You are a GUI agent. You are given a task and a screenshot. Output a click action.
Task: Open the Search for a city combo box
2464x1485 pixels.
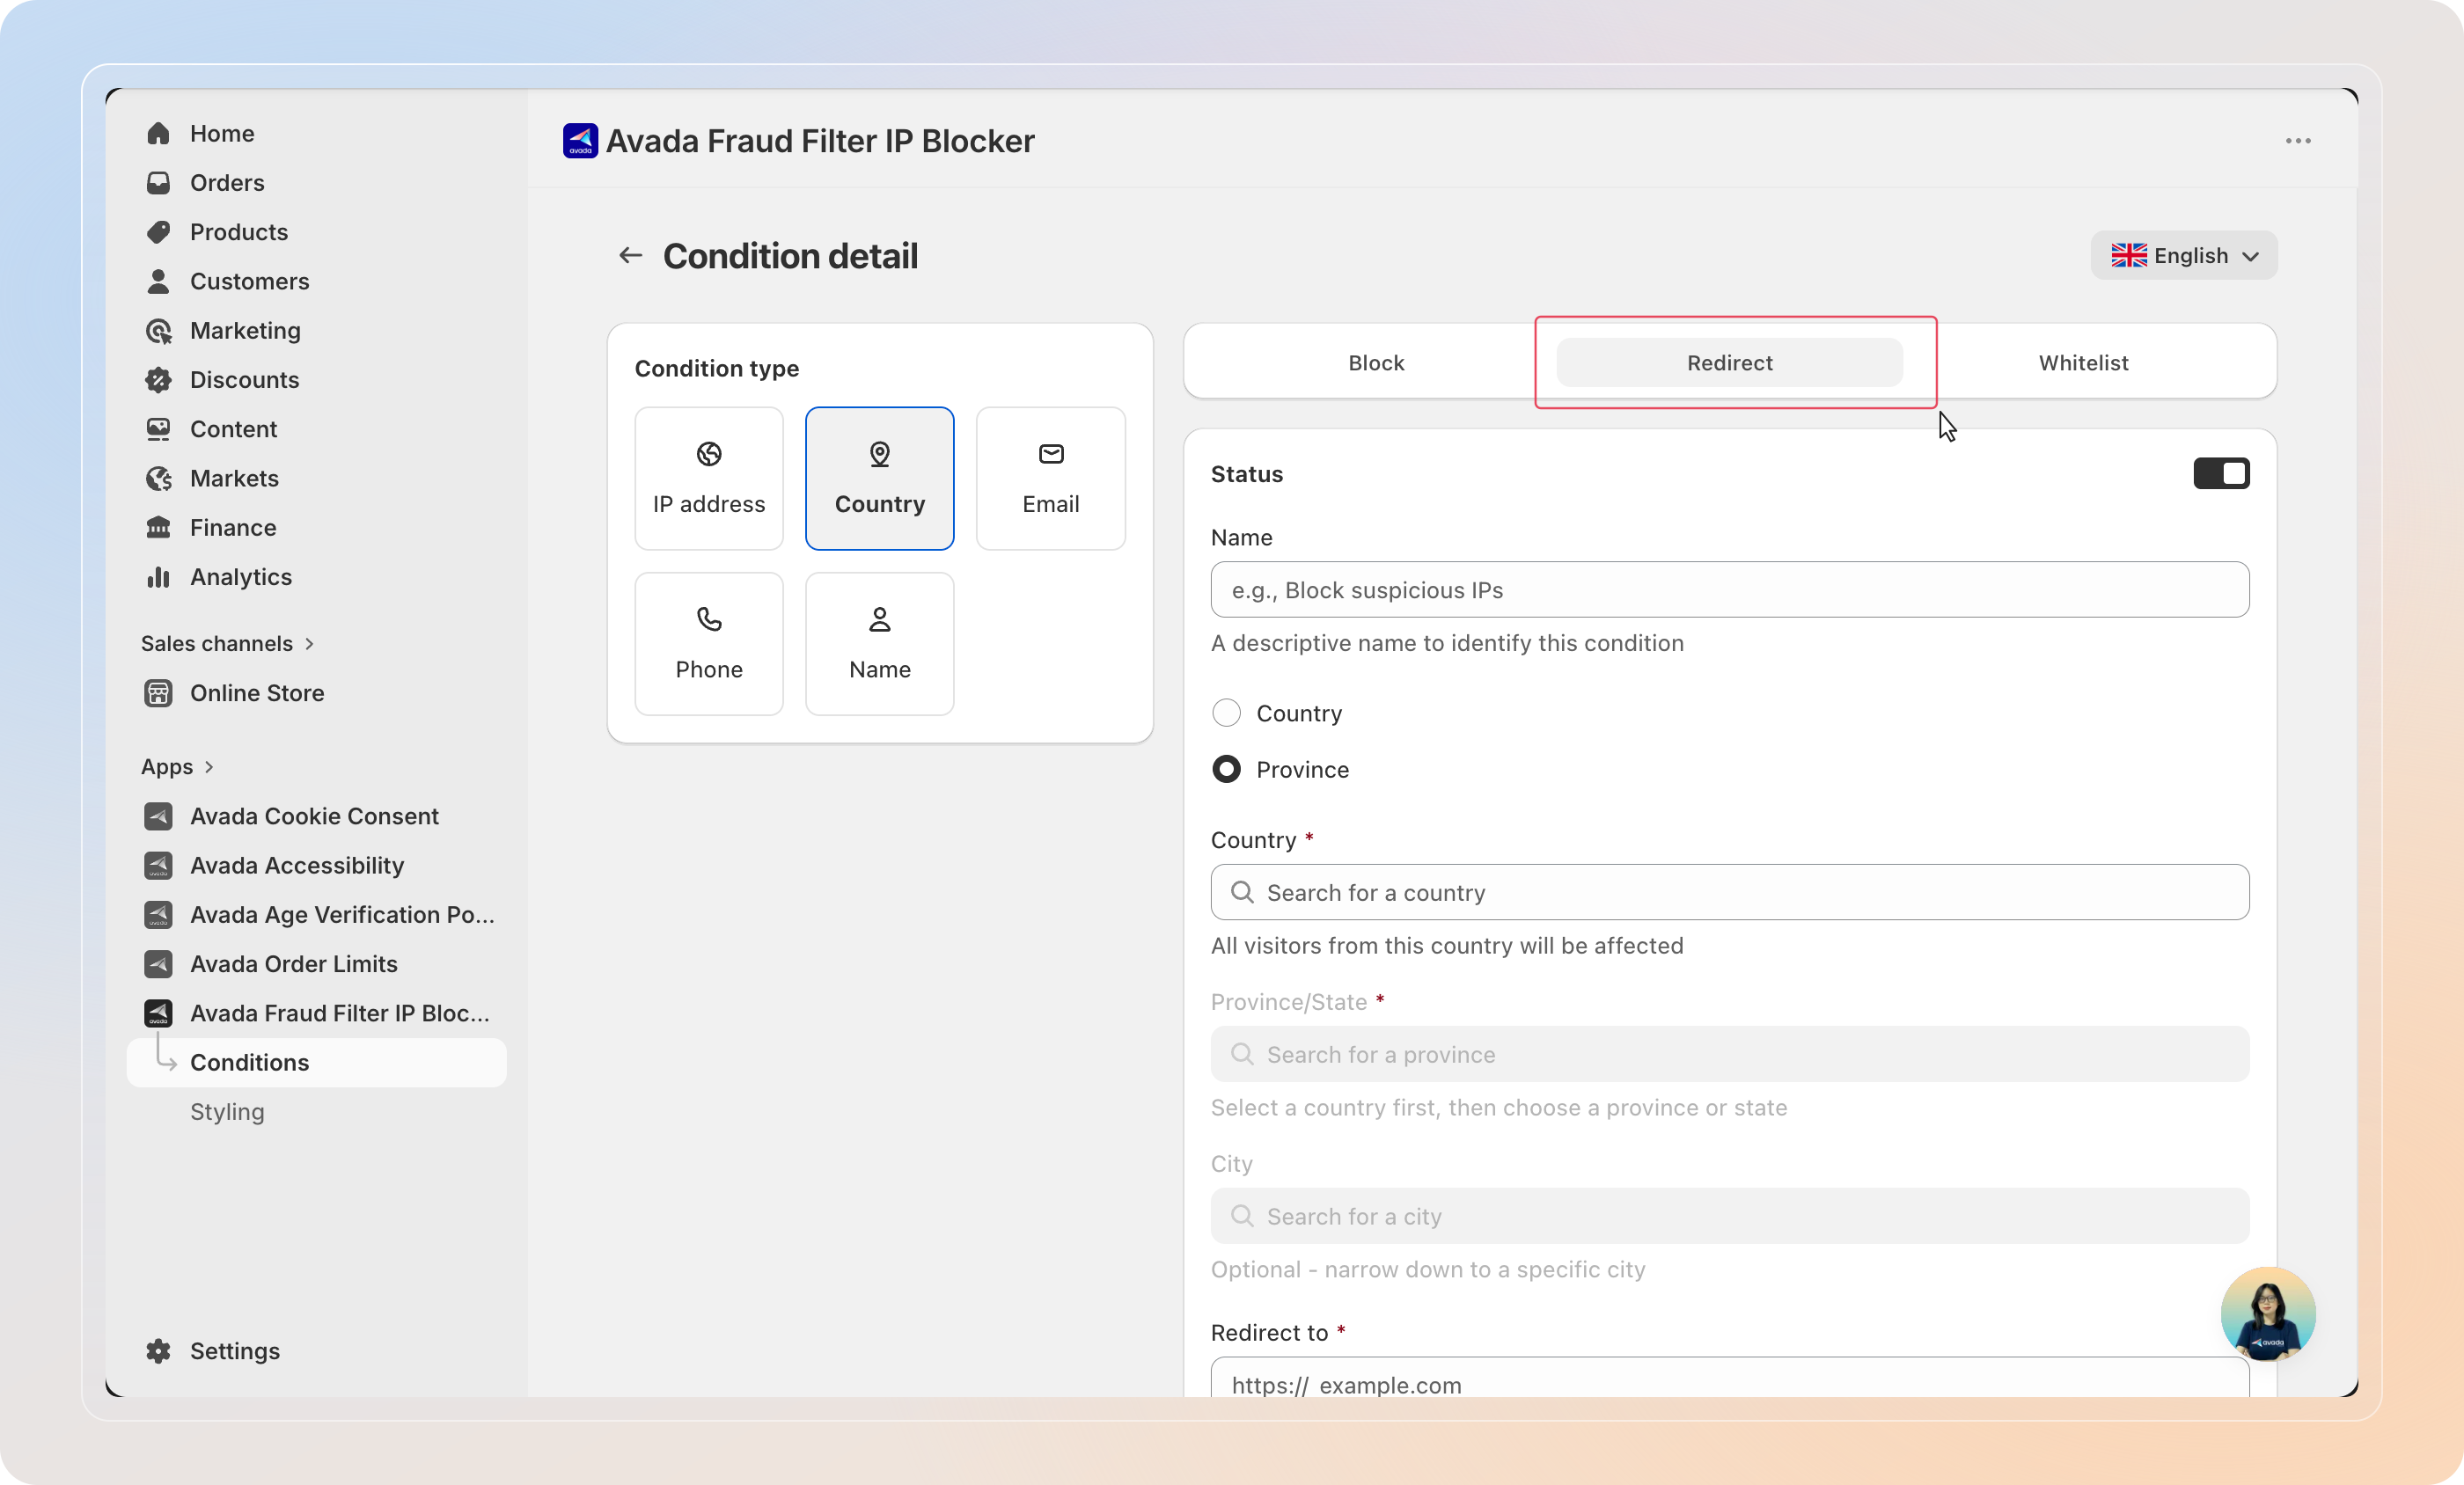(x=1730, y=1216)
